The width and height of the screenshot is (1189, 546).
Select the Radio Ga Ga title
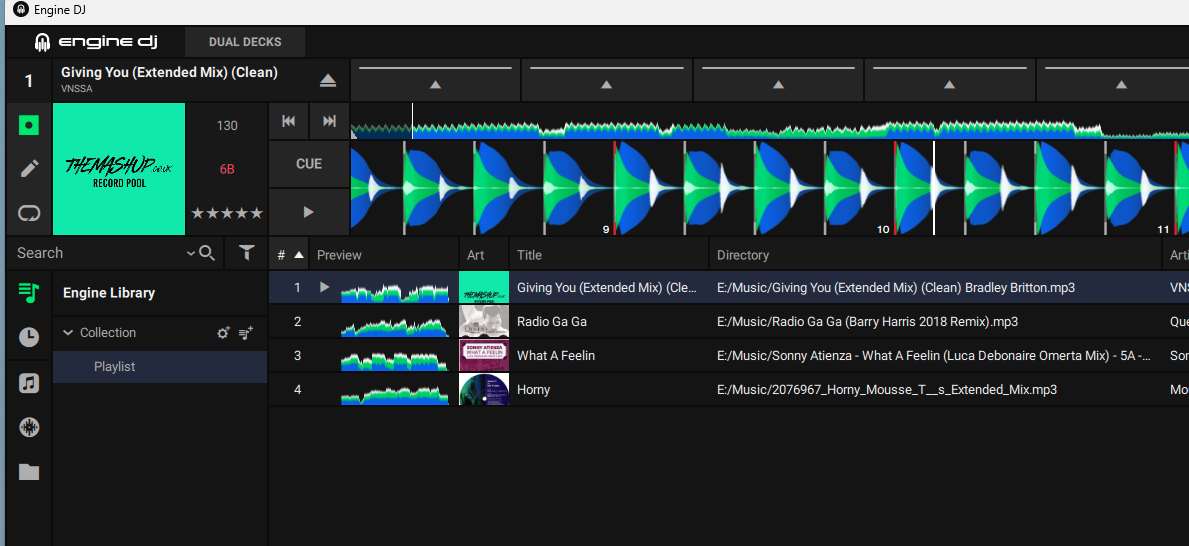click(551, 322)
